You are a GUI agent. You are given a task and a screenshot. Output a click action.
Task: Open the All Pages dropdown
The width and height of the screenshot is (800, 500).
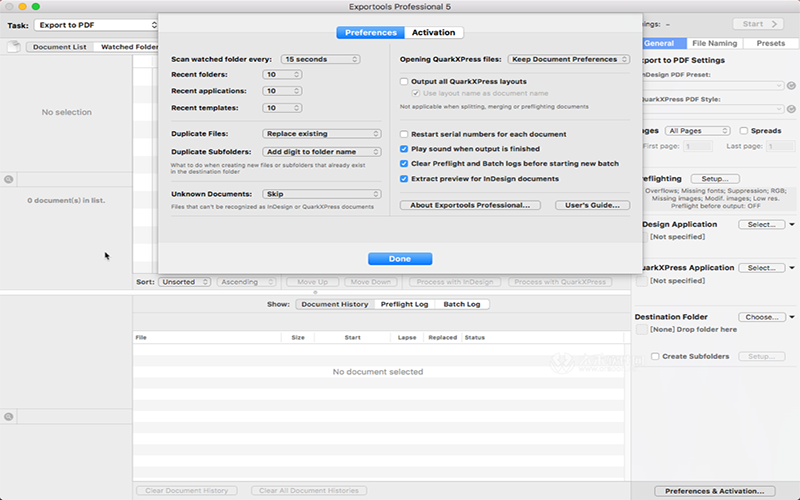tap(697, 131)
